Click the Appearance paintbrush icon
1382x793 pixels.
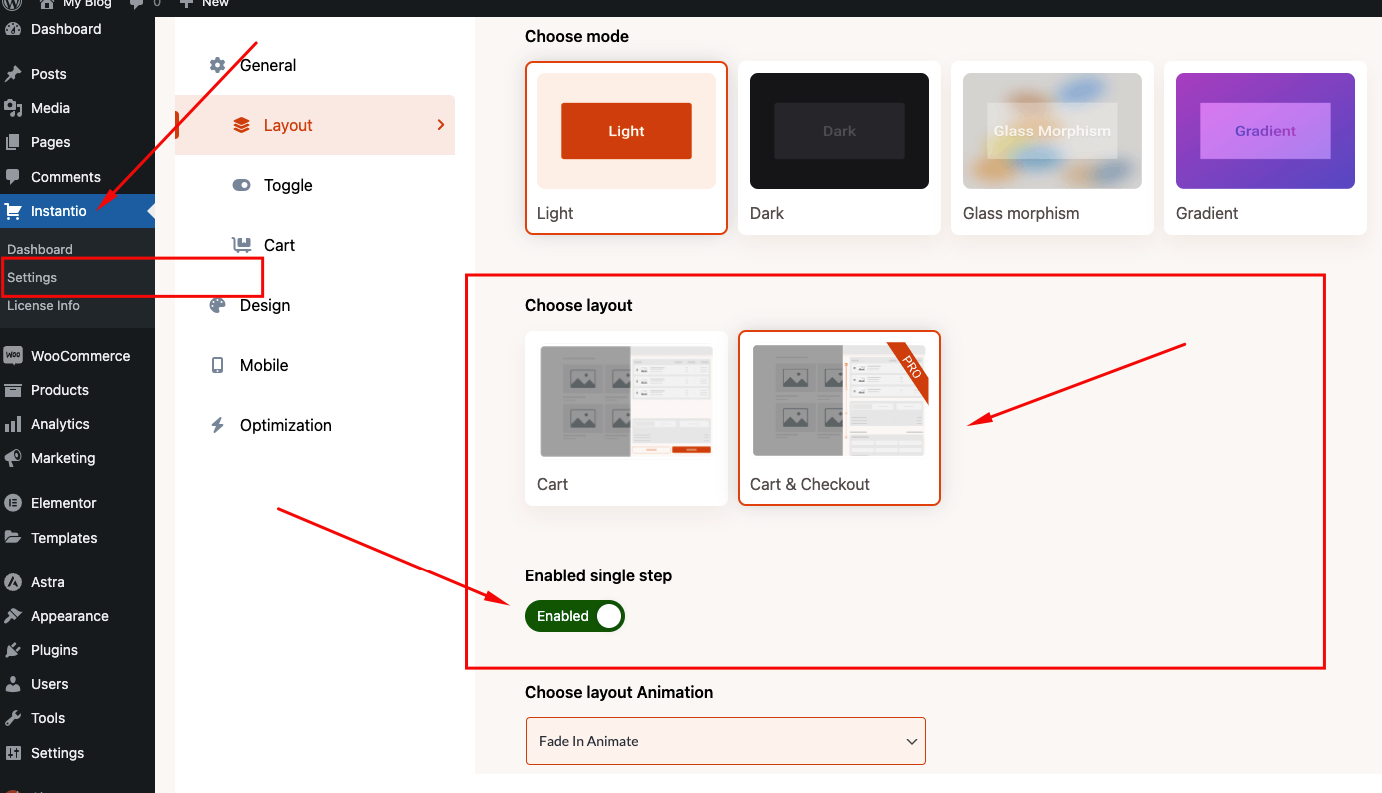tap(13, 616)
